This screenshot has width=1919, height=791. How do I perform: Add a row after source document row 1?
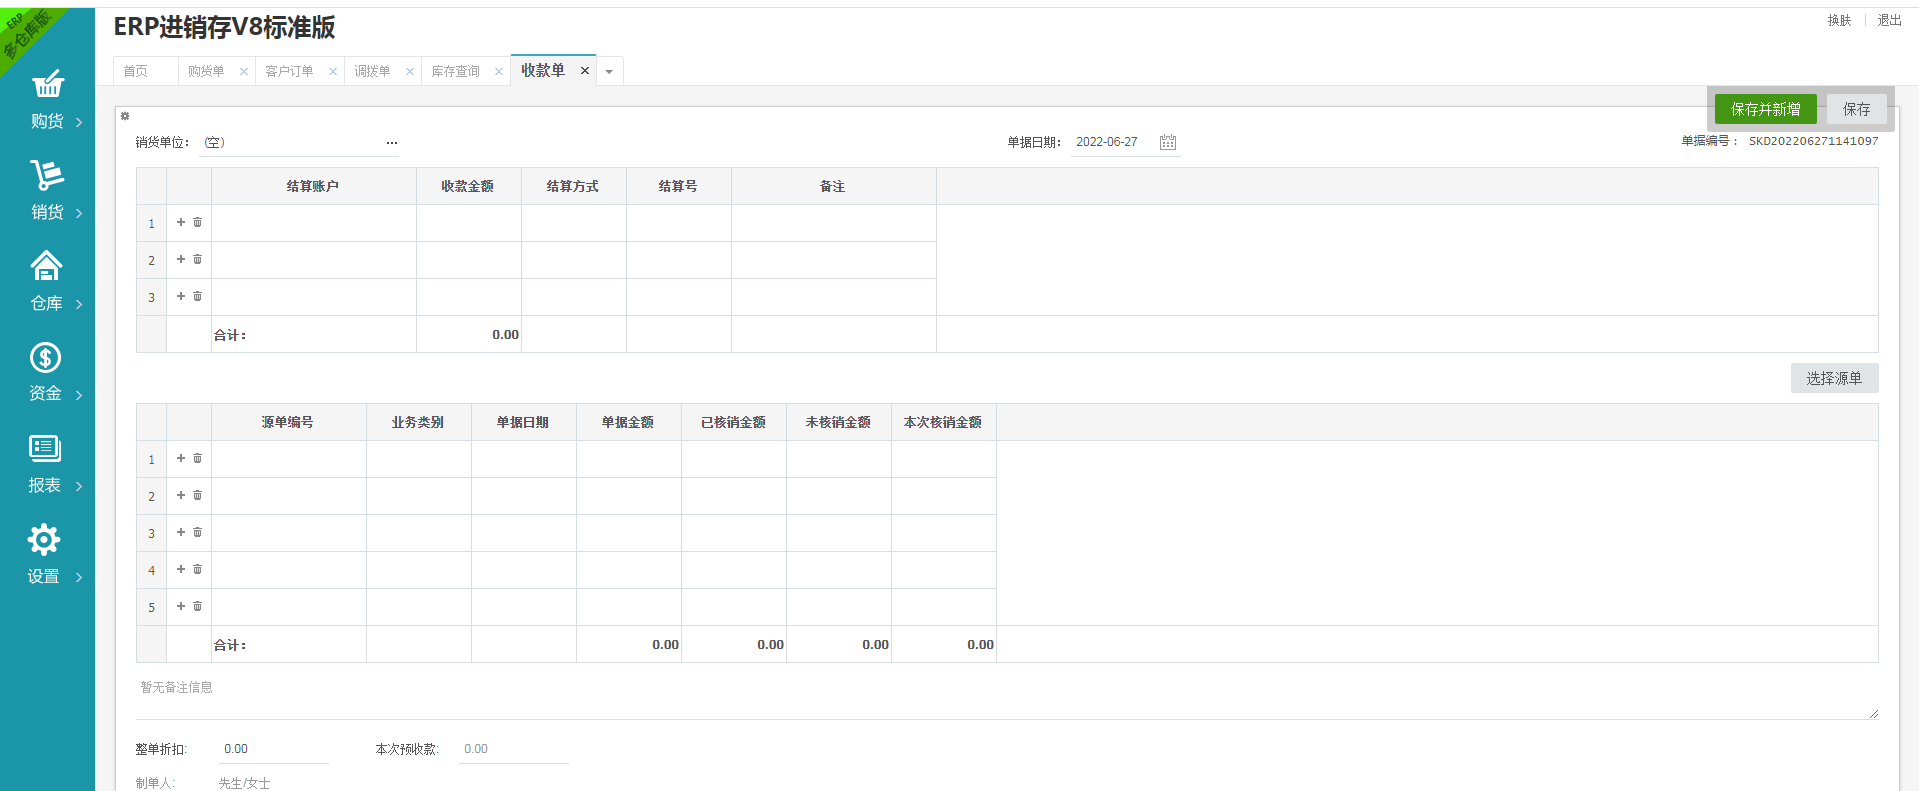coord(181,458)
